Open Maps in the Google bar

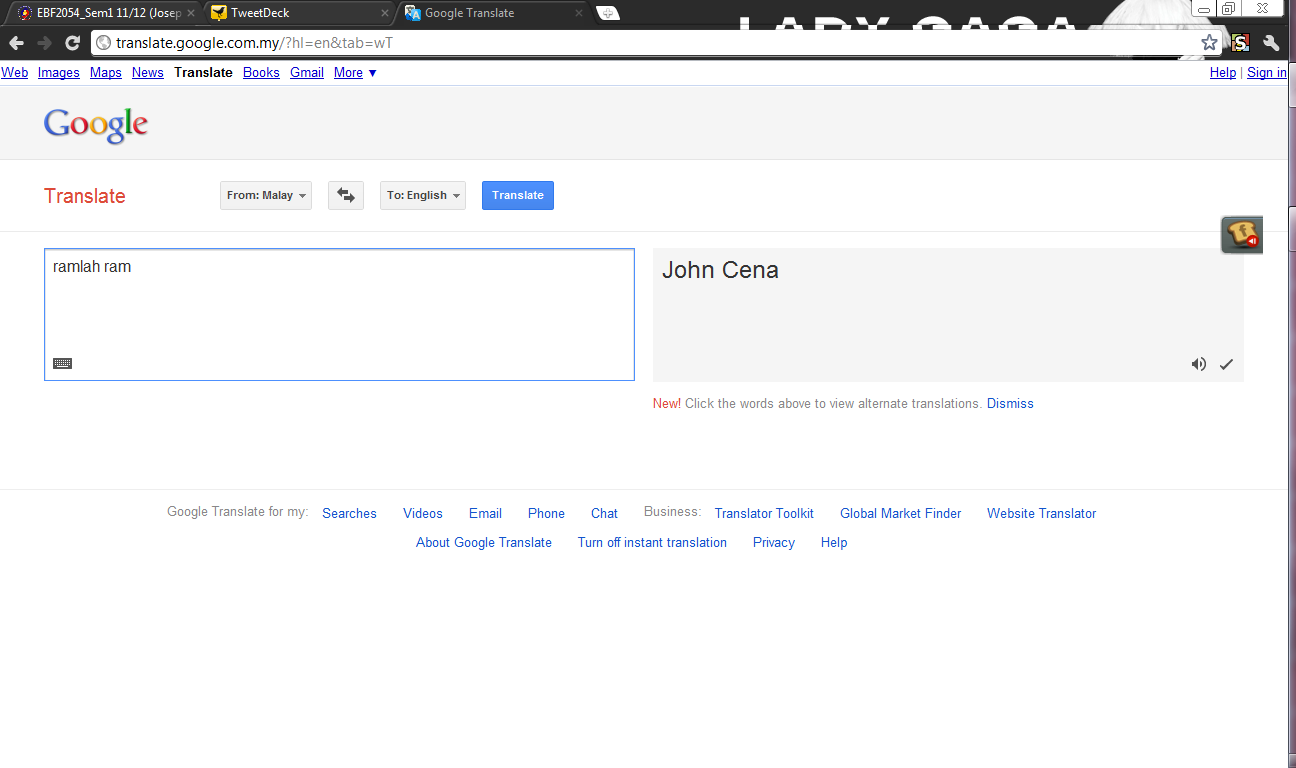tap(106, 72)
